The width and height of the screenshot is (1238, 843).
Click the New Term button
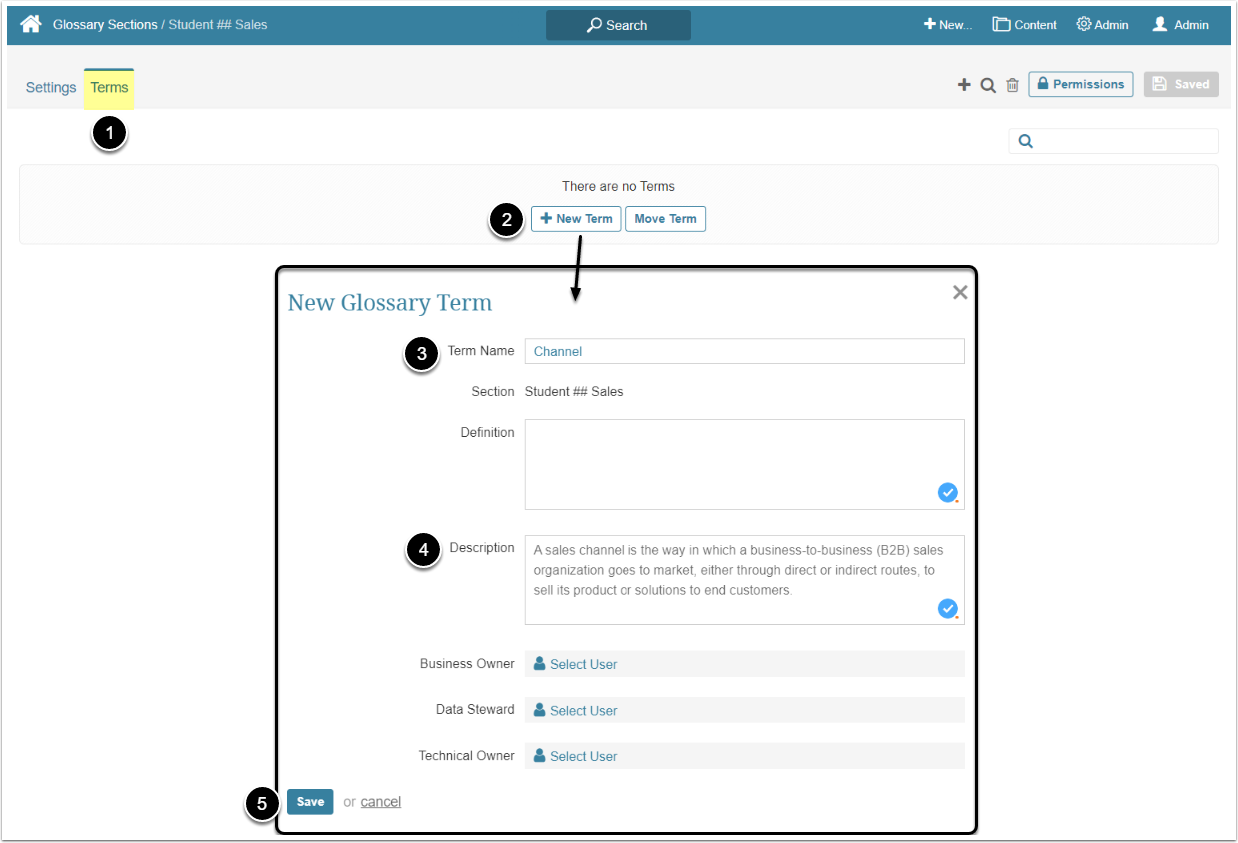(576, 218)
